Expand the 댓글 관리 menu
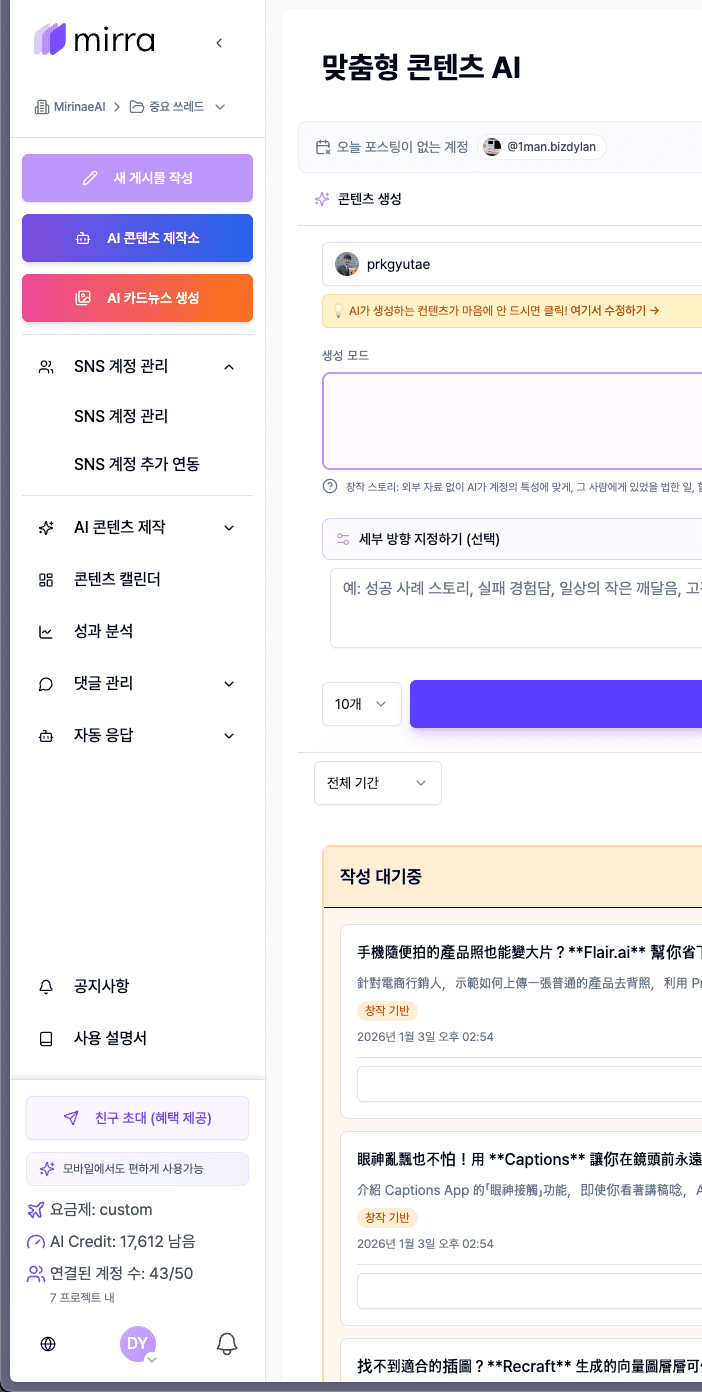This screenshot has width=702, height=1392. 229,684
